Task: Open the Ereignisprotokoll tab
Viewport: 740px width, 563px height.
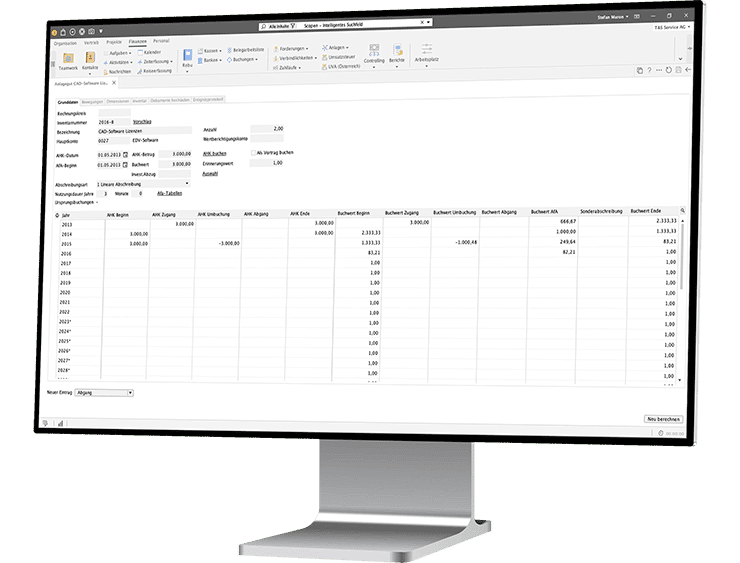Action: pos(208,100)
